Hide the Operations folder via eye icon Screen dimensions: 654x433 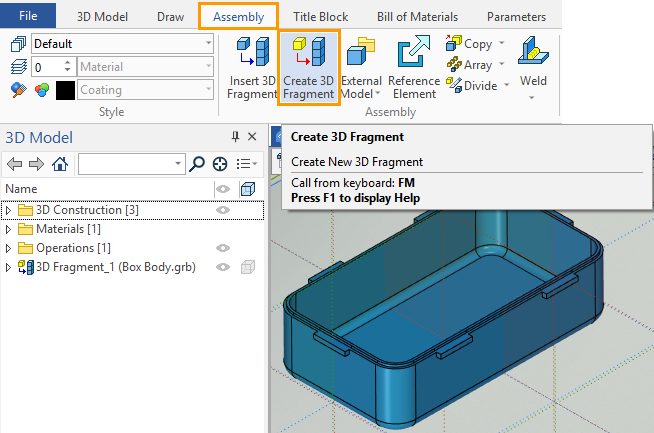tap(223, 248)
